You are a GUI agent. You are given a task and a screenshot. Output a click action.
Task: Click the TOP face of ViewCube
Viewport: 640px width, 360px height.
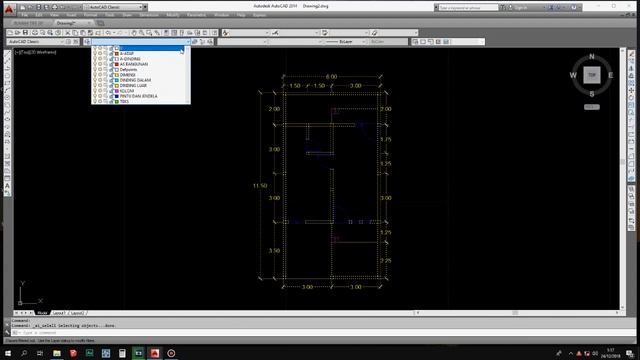point(592,75)
